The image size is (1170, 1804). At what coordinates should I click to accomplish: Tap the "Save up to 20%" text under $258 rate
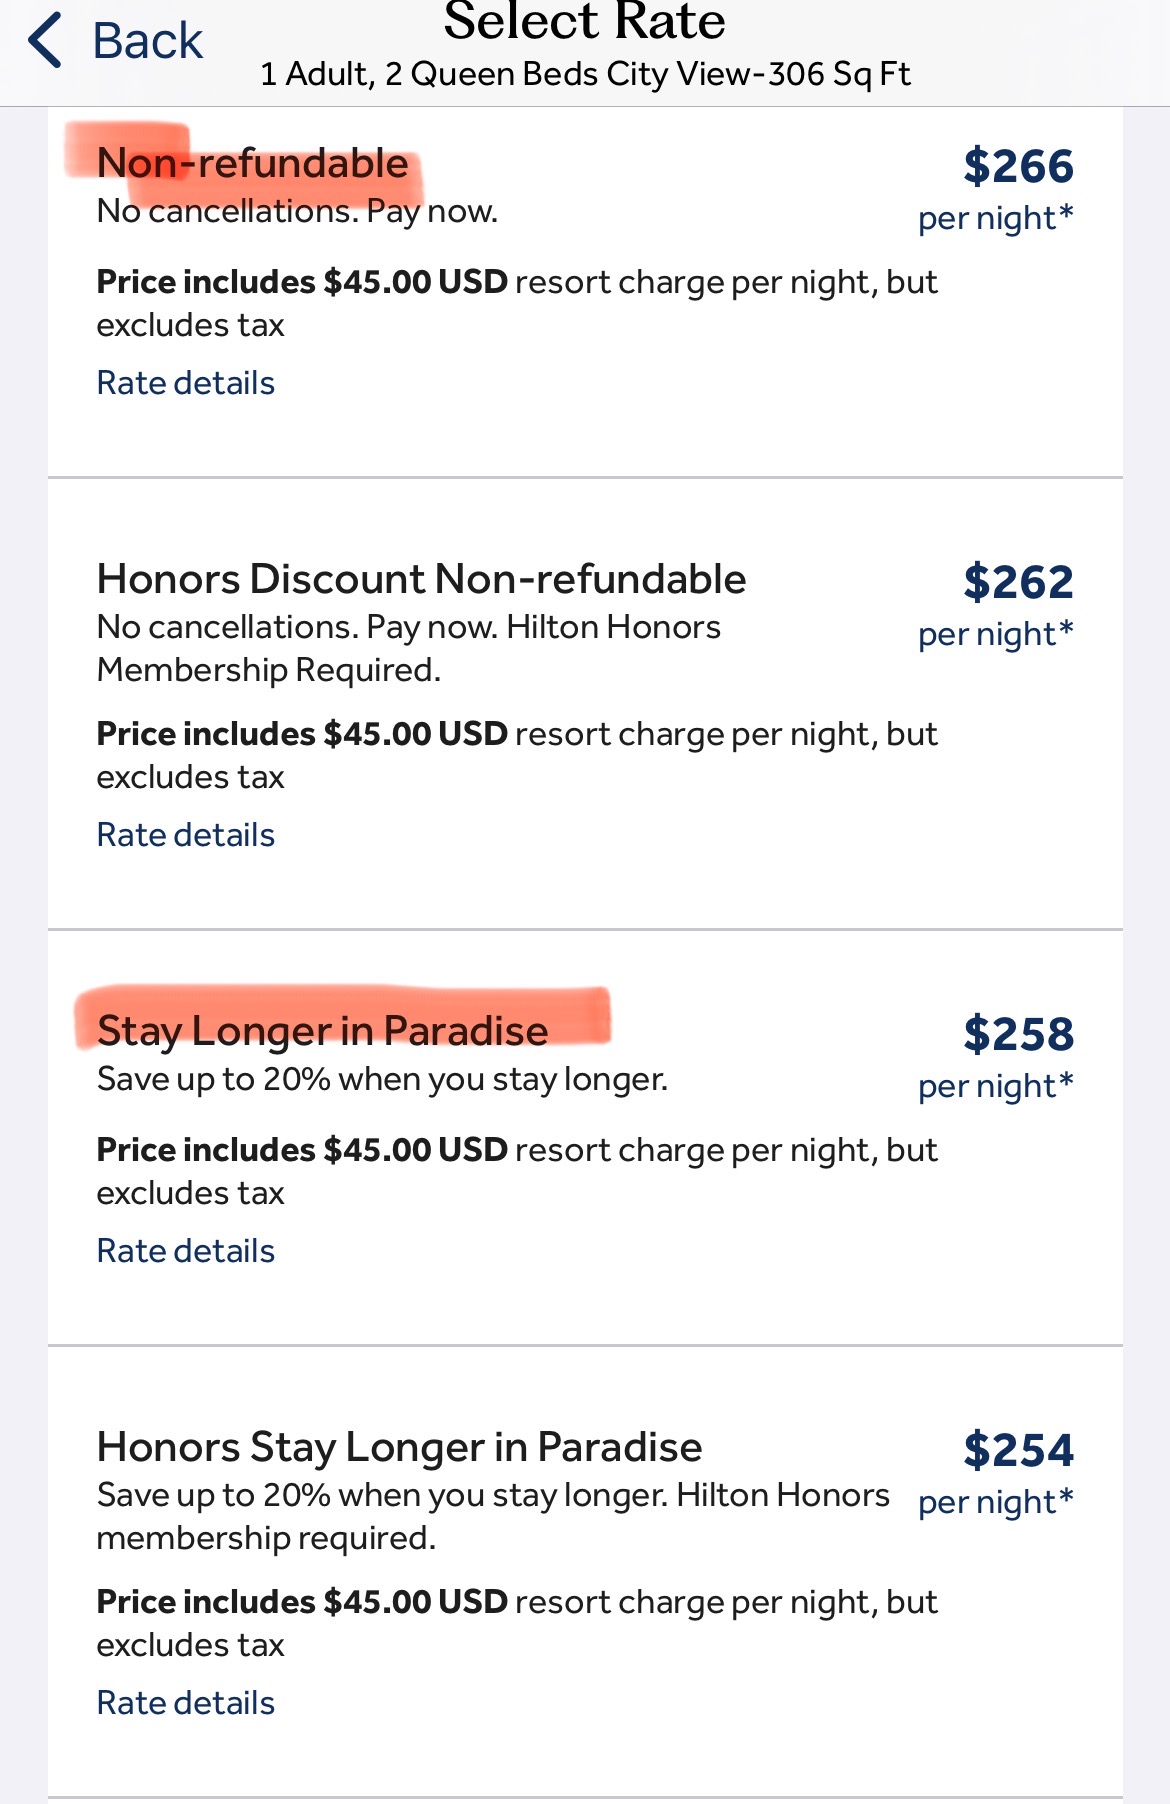[x=382, y=1079]
